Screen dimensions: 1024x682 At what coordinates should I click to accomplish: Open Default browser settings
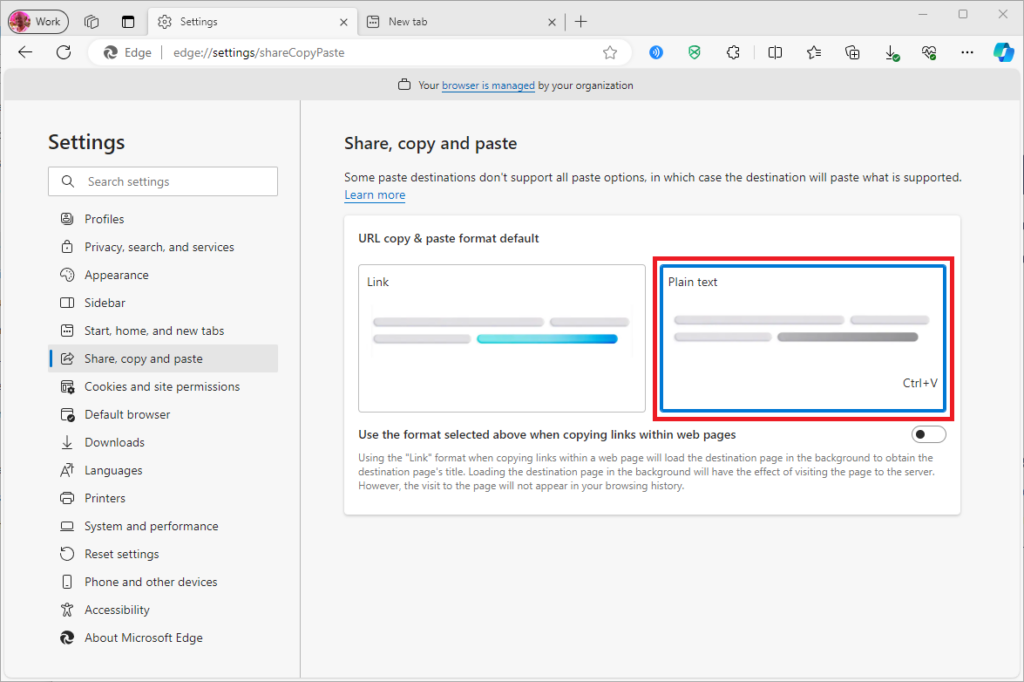click(x=163, y=415)
